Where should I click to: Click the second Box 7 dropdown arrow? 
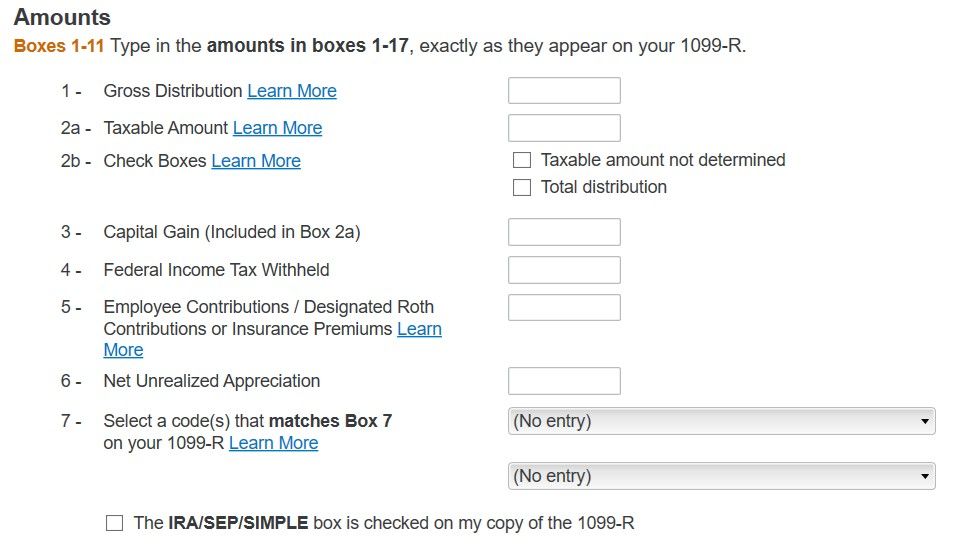pyautogui.click(x=924, y=476)
